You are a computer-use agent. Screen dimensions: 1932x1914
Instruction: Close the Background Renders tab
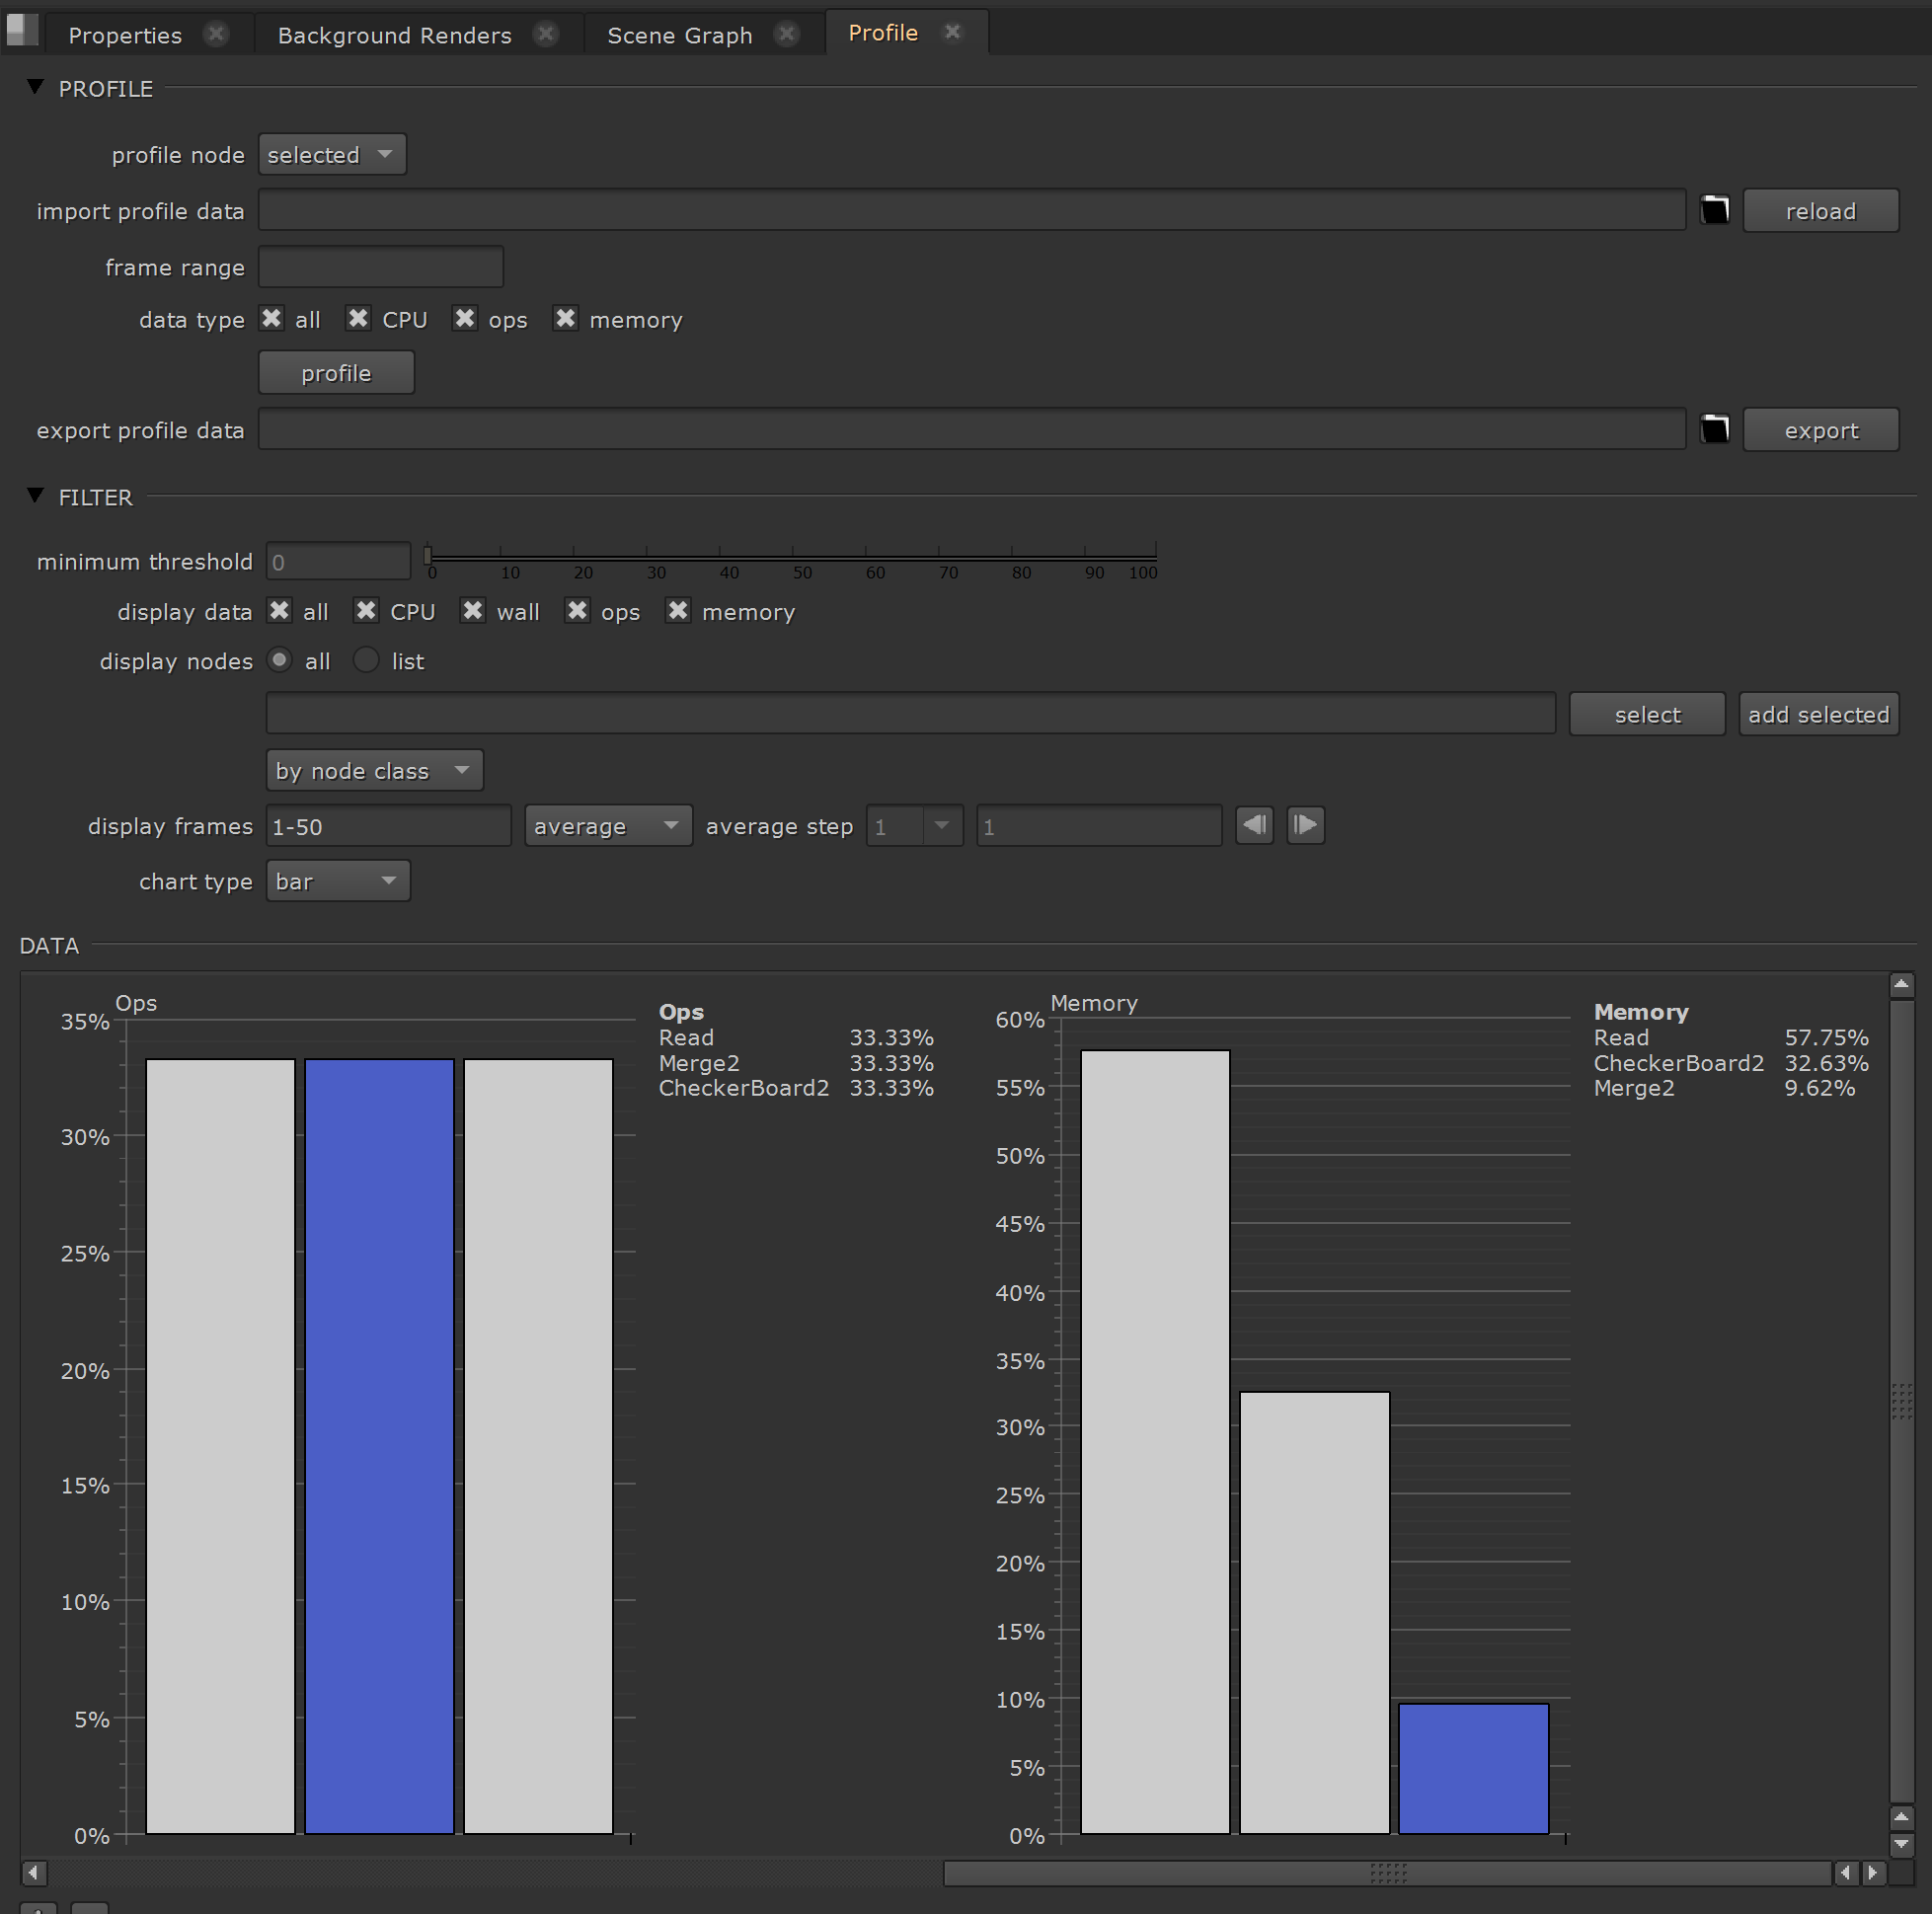[x=545, y=34]
